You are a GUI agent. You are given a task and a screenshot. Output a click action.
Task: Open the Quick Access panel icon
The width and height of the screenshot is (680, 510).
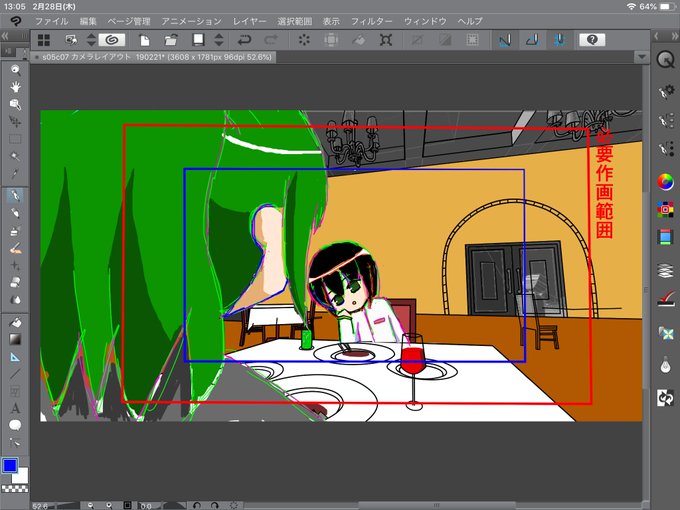pos(665,60)
